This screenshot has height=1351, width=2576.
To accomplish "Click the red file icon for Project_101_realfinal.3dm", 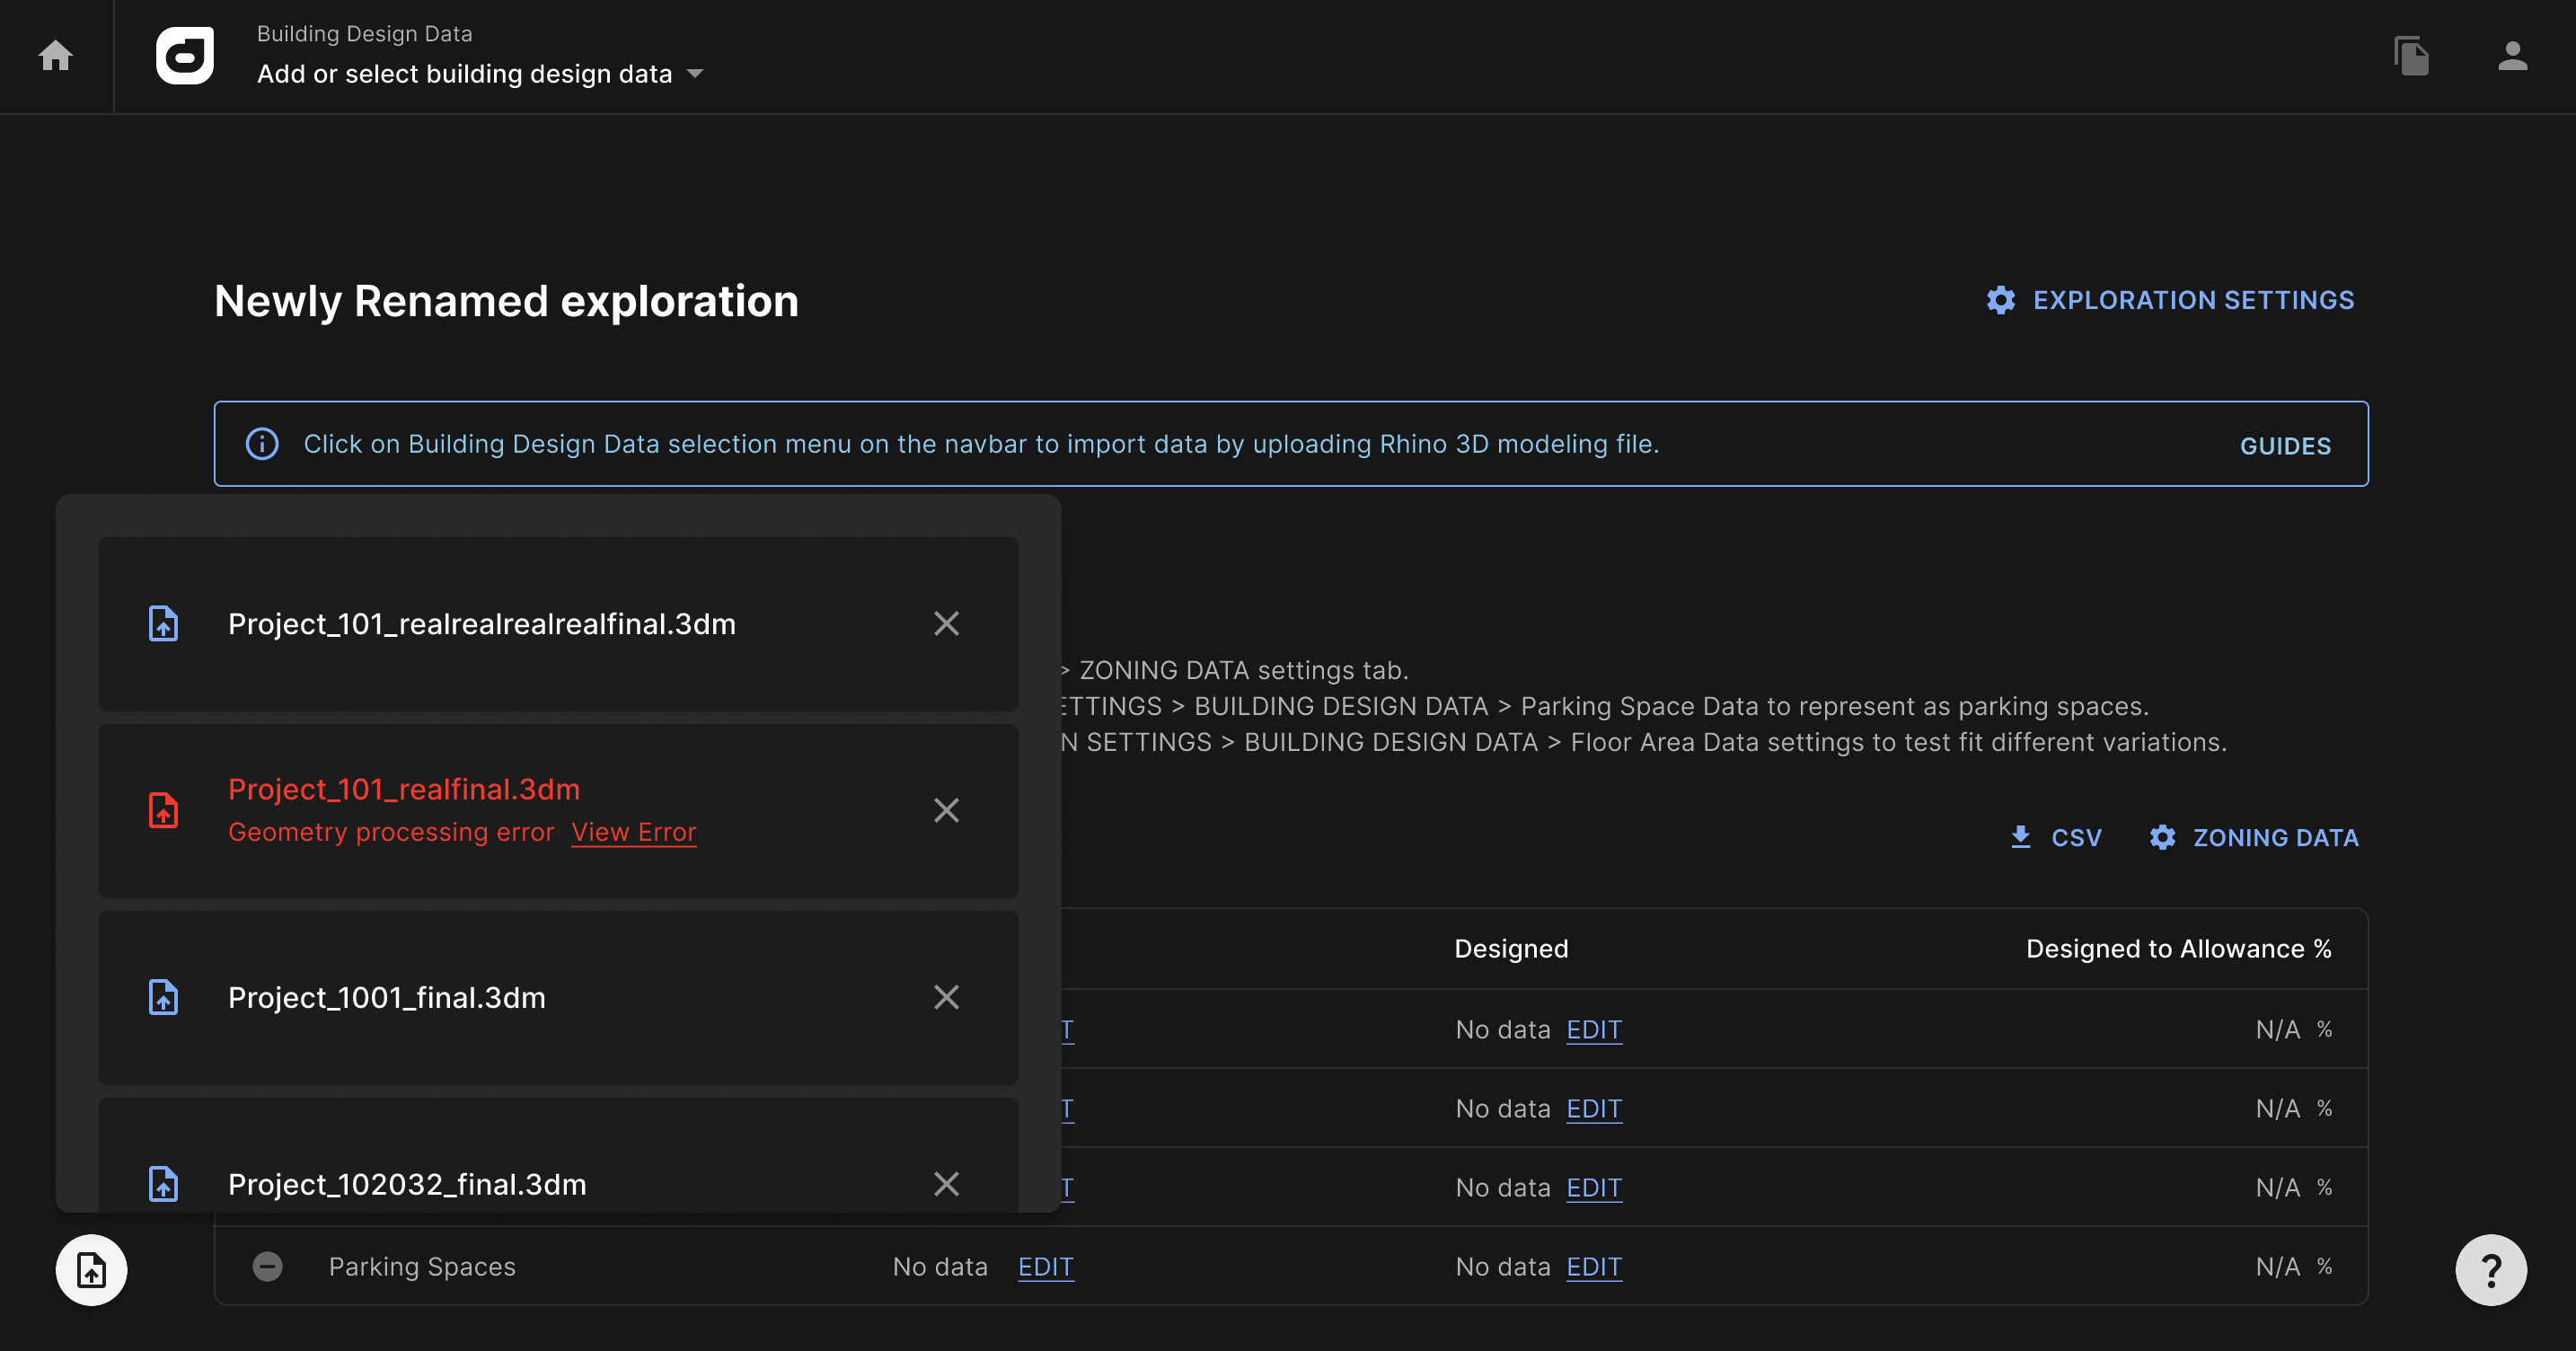I will pos(164,810).
